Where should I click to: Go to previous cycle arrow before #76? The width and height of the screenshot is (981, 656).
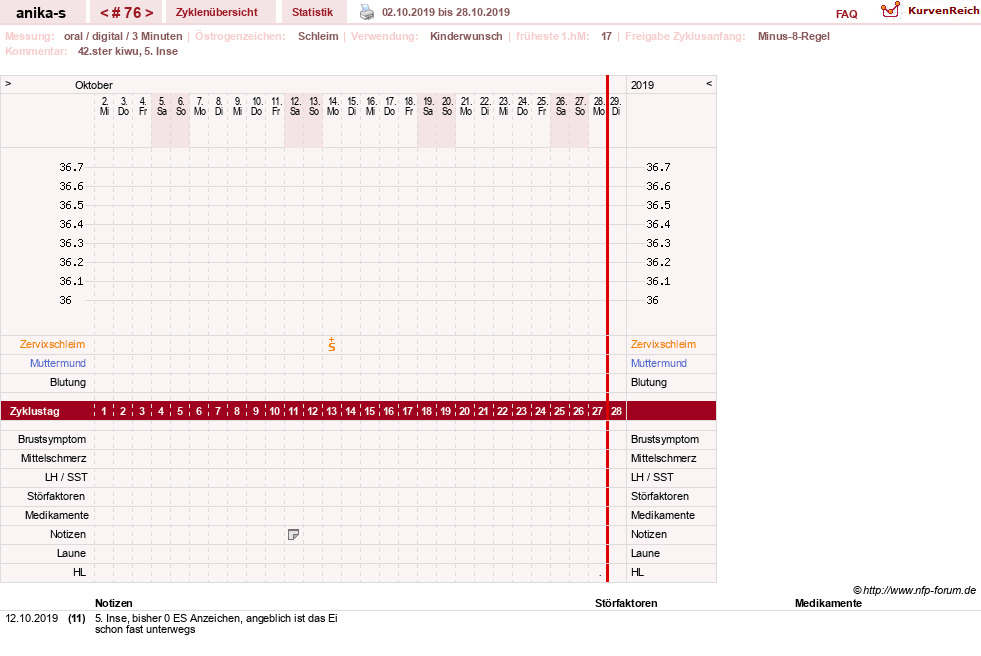click(x=104, y=13)
